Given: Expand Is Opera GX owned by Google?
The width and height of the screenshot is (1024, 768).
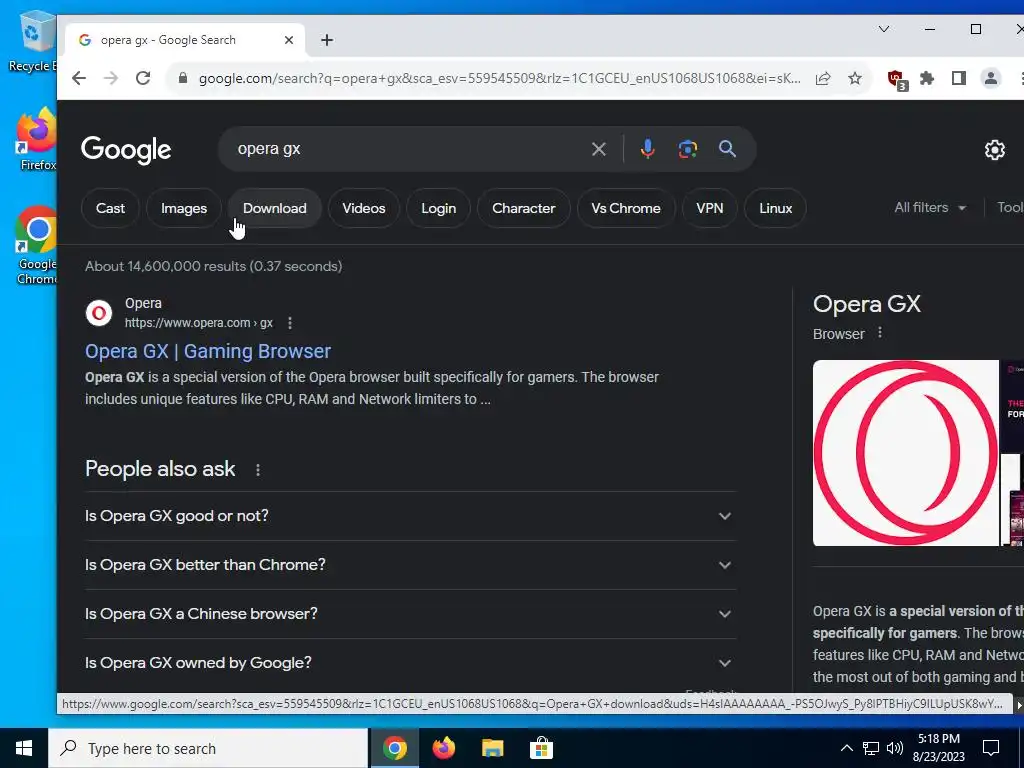Looking at the screenshot, I should click(410, 663).
